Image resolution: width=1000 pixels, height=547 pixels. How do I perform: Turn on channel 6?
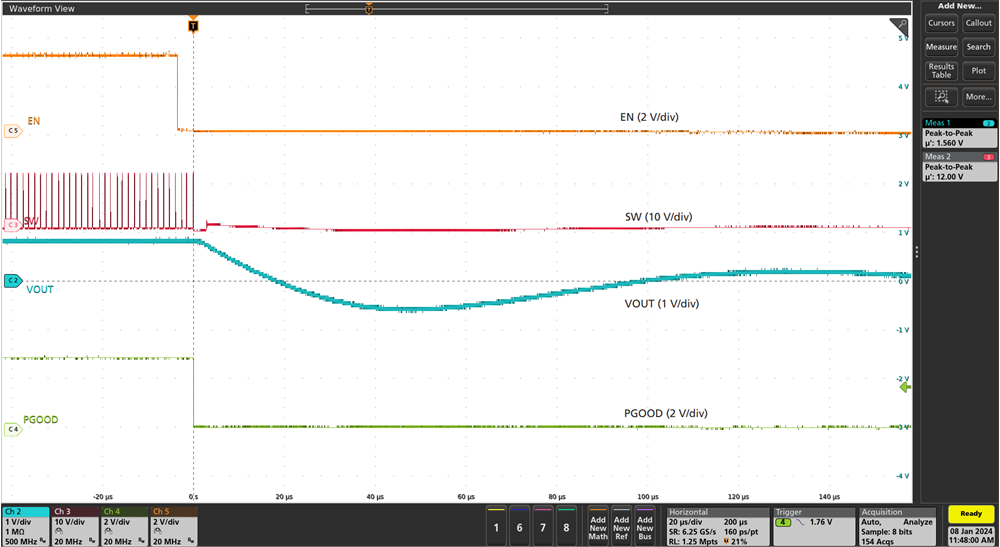point(519,525)
